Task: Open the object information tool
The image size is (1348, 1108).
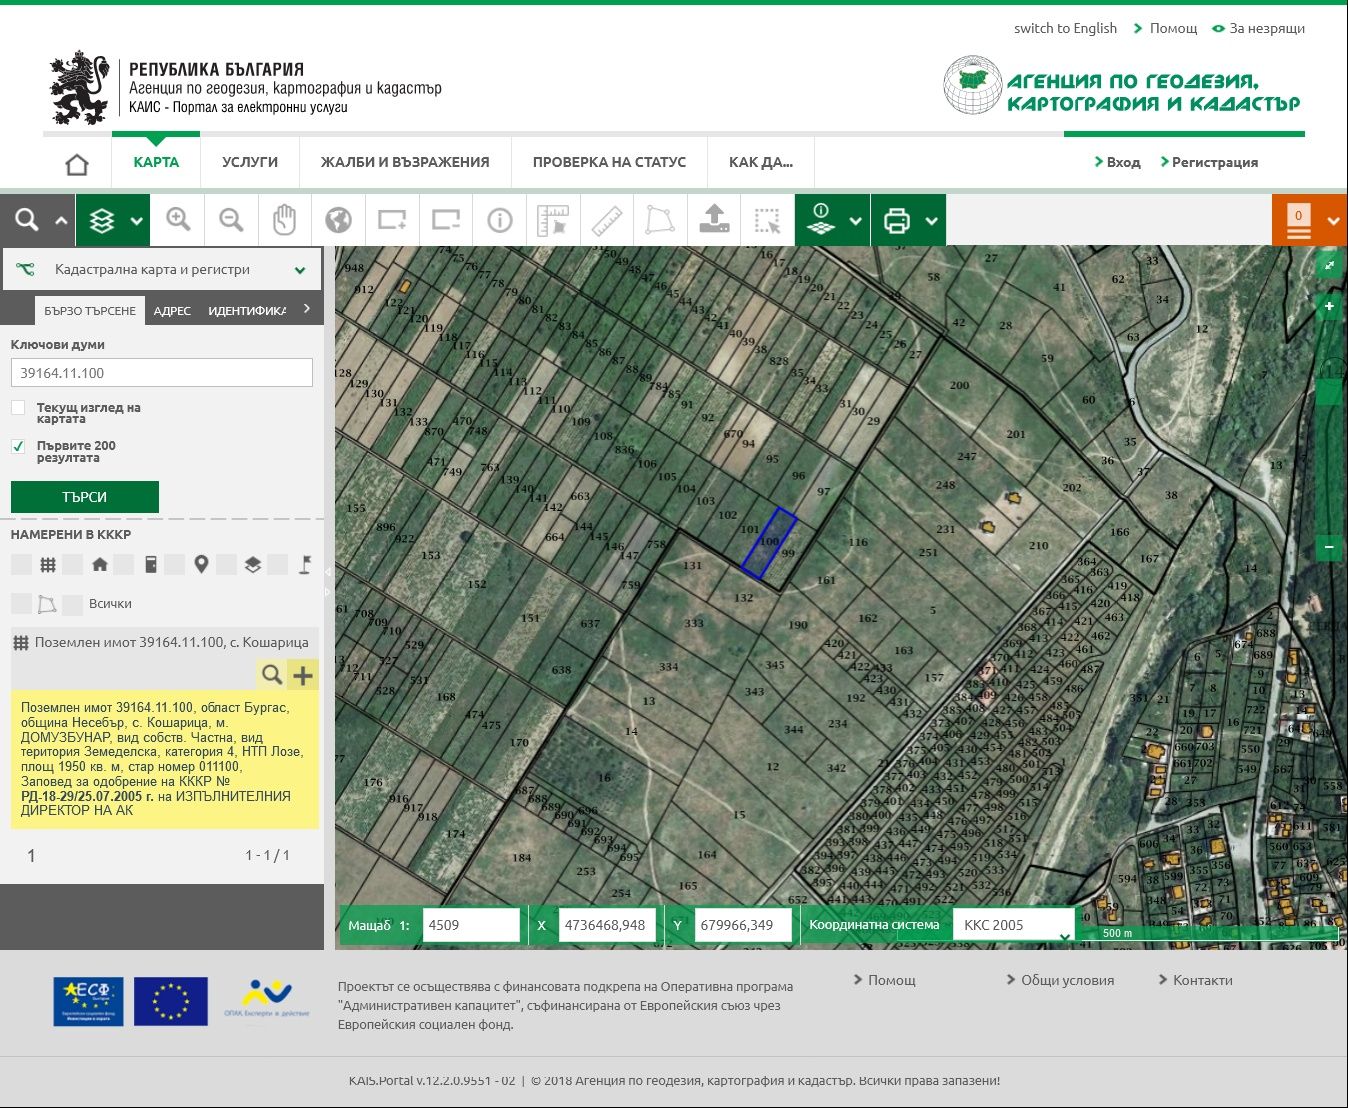Action: 499,220
